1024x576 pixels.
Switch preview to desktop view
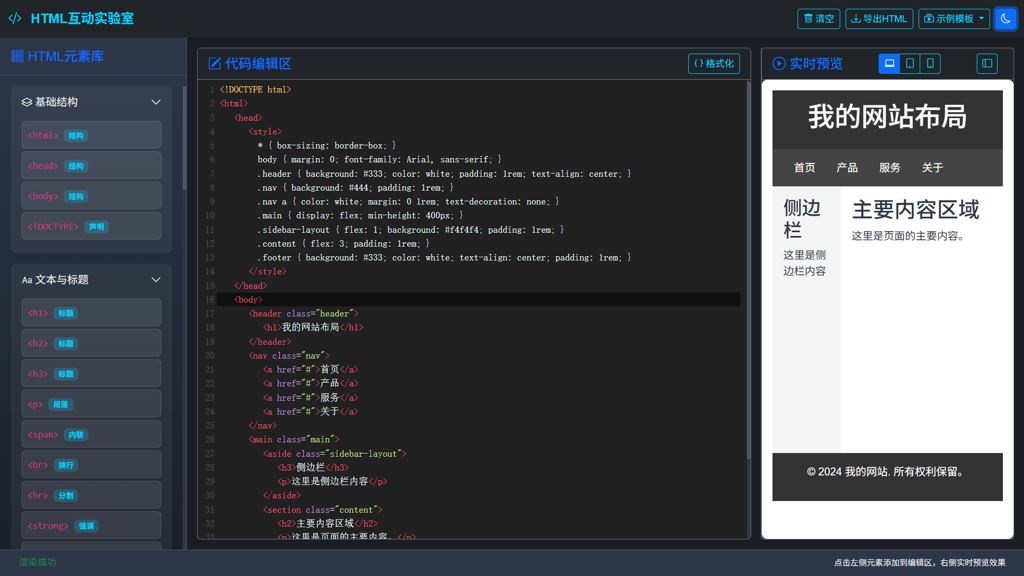(x=889, y=64)
